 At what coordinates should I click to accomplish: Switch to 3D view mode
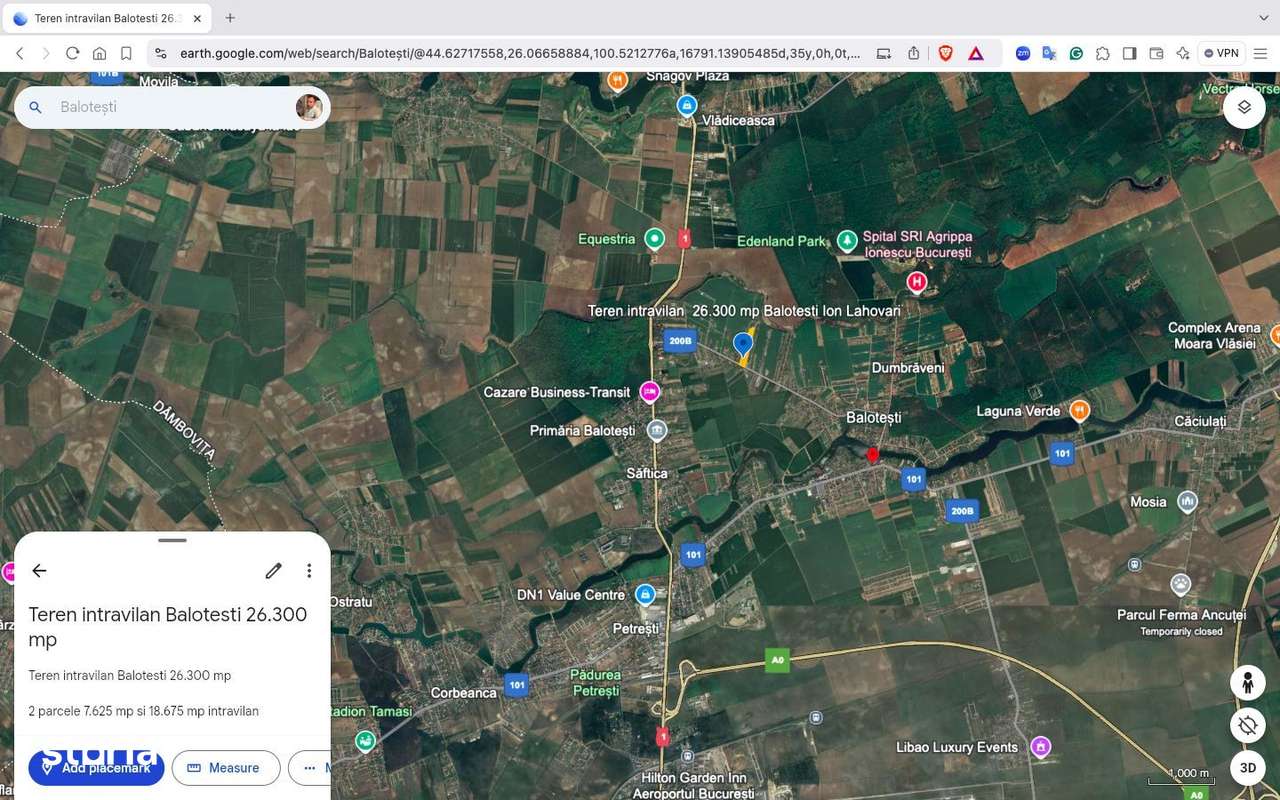[x=1247, y=768]
